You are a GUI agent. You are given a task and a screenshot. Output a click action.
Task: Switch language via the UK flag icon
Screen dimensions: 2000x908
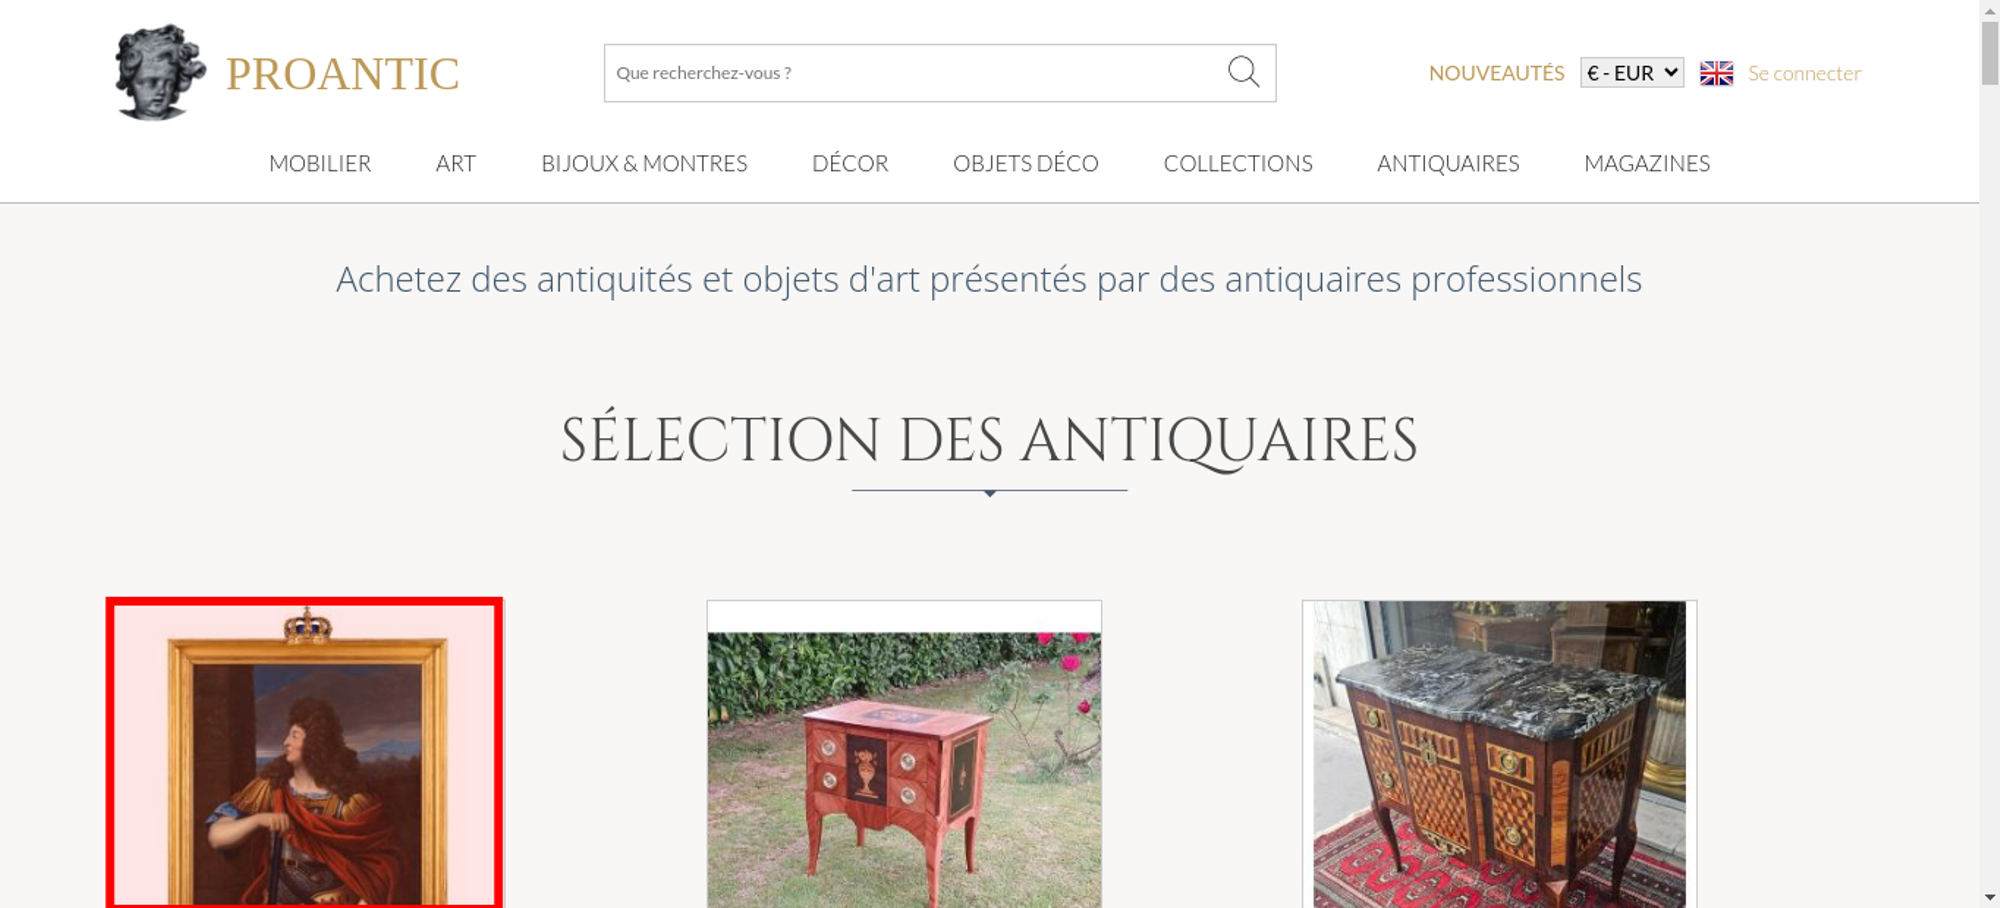(x=1716, y=73)
